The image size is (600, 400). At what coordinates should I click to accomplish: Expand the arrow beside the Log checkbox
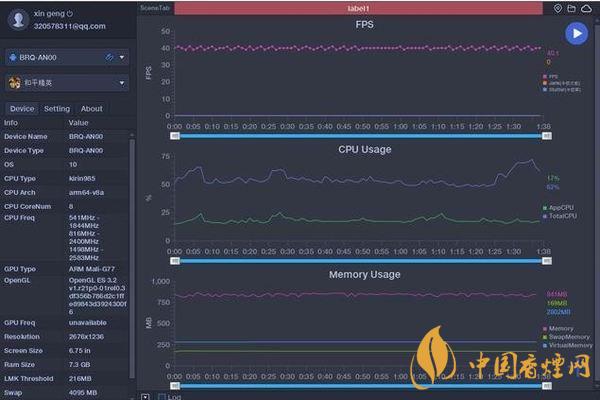tap(146, 396)
